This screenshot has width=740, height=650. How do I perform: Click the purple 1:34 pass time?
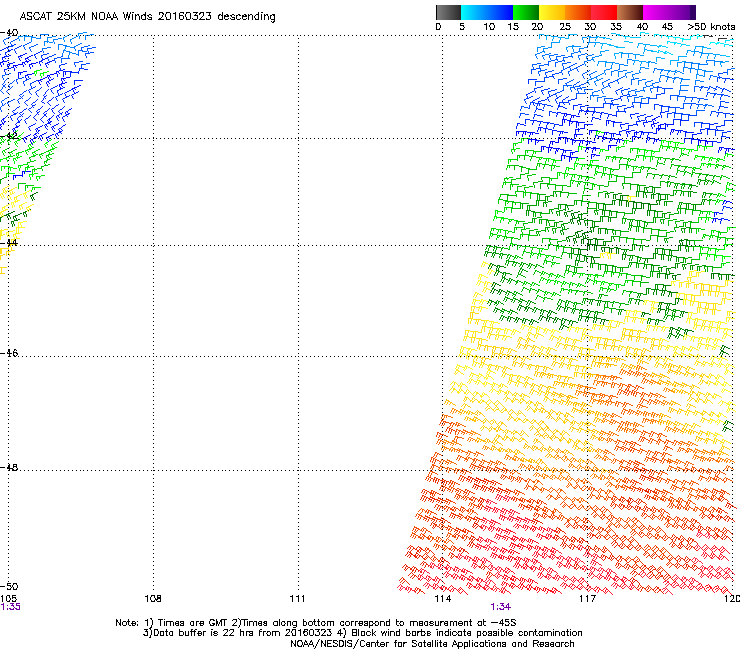(x=500, y=607)
